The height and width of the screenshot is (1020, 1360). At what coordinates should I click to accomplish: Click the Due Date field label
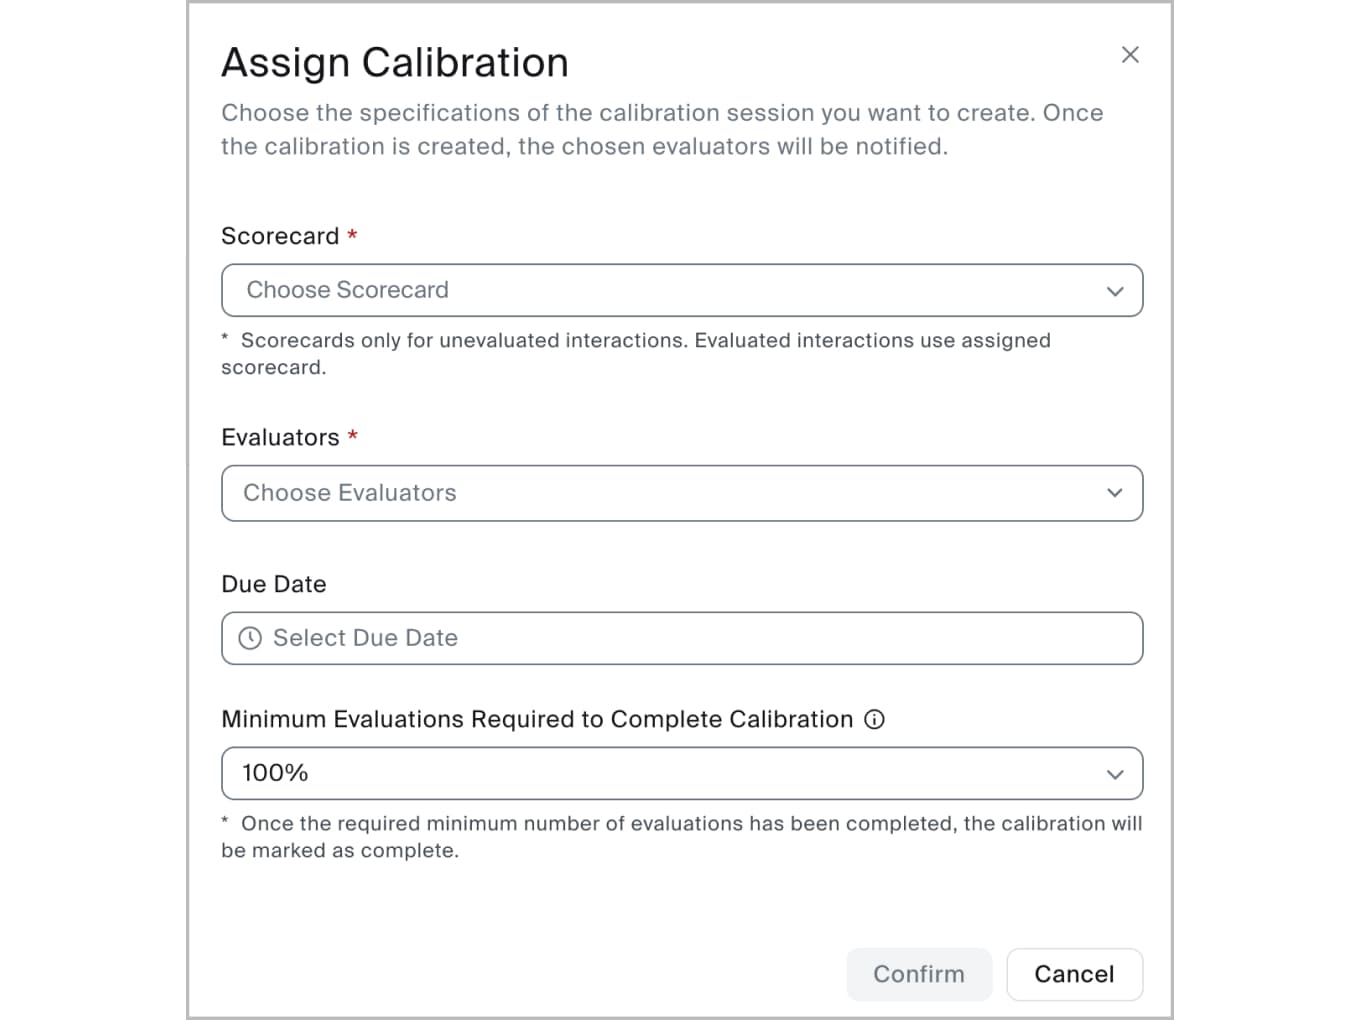pos(274,584)
